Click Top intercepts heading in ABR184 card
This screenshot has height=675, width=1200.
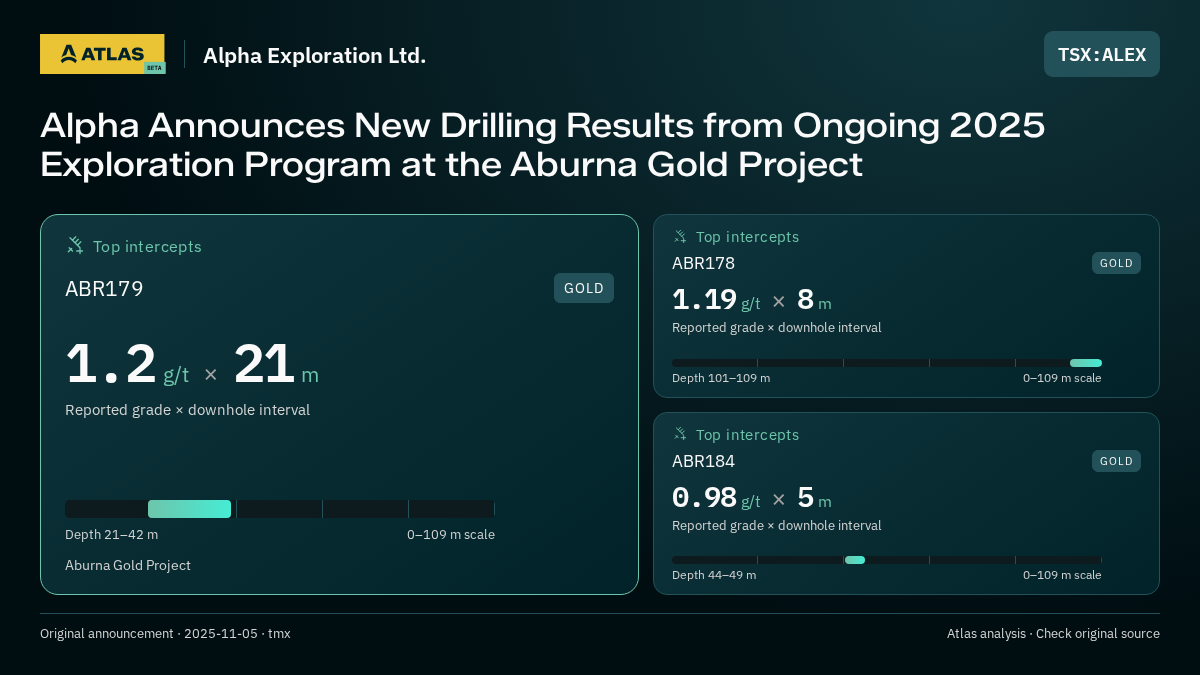click(x=747, y=435)
